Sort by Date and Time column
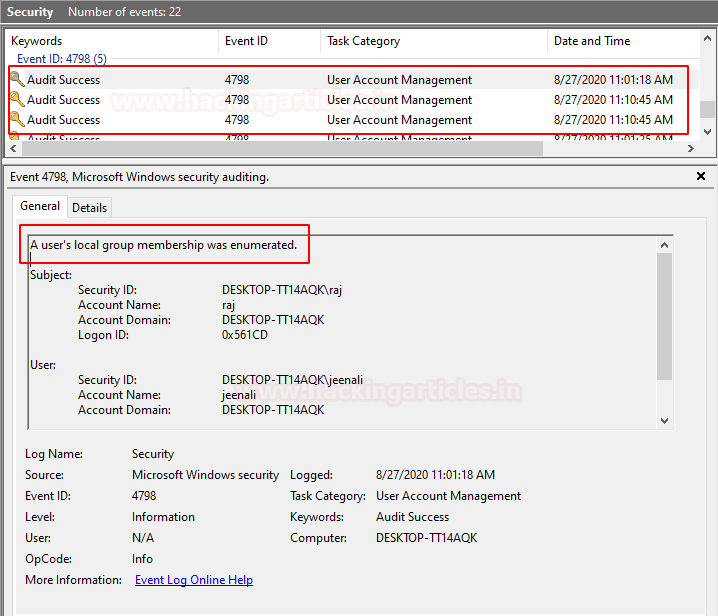The height and width of the screenshot is (616, 718). pos(623,41)
